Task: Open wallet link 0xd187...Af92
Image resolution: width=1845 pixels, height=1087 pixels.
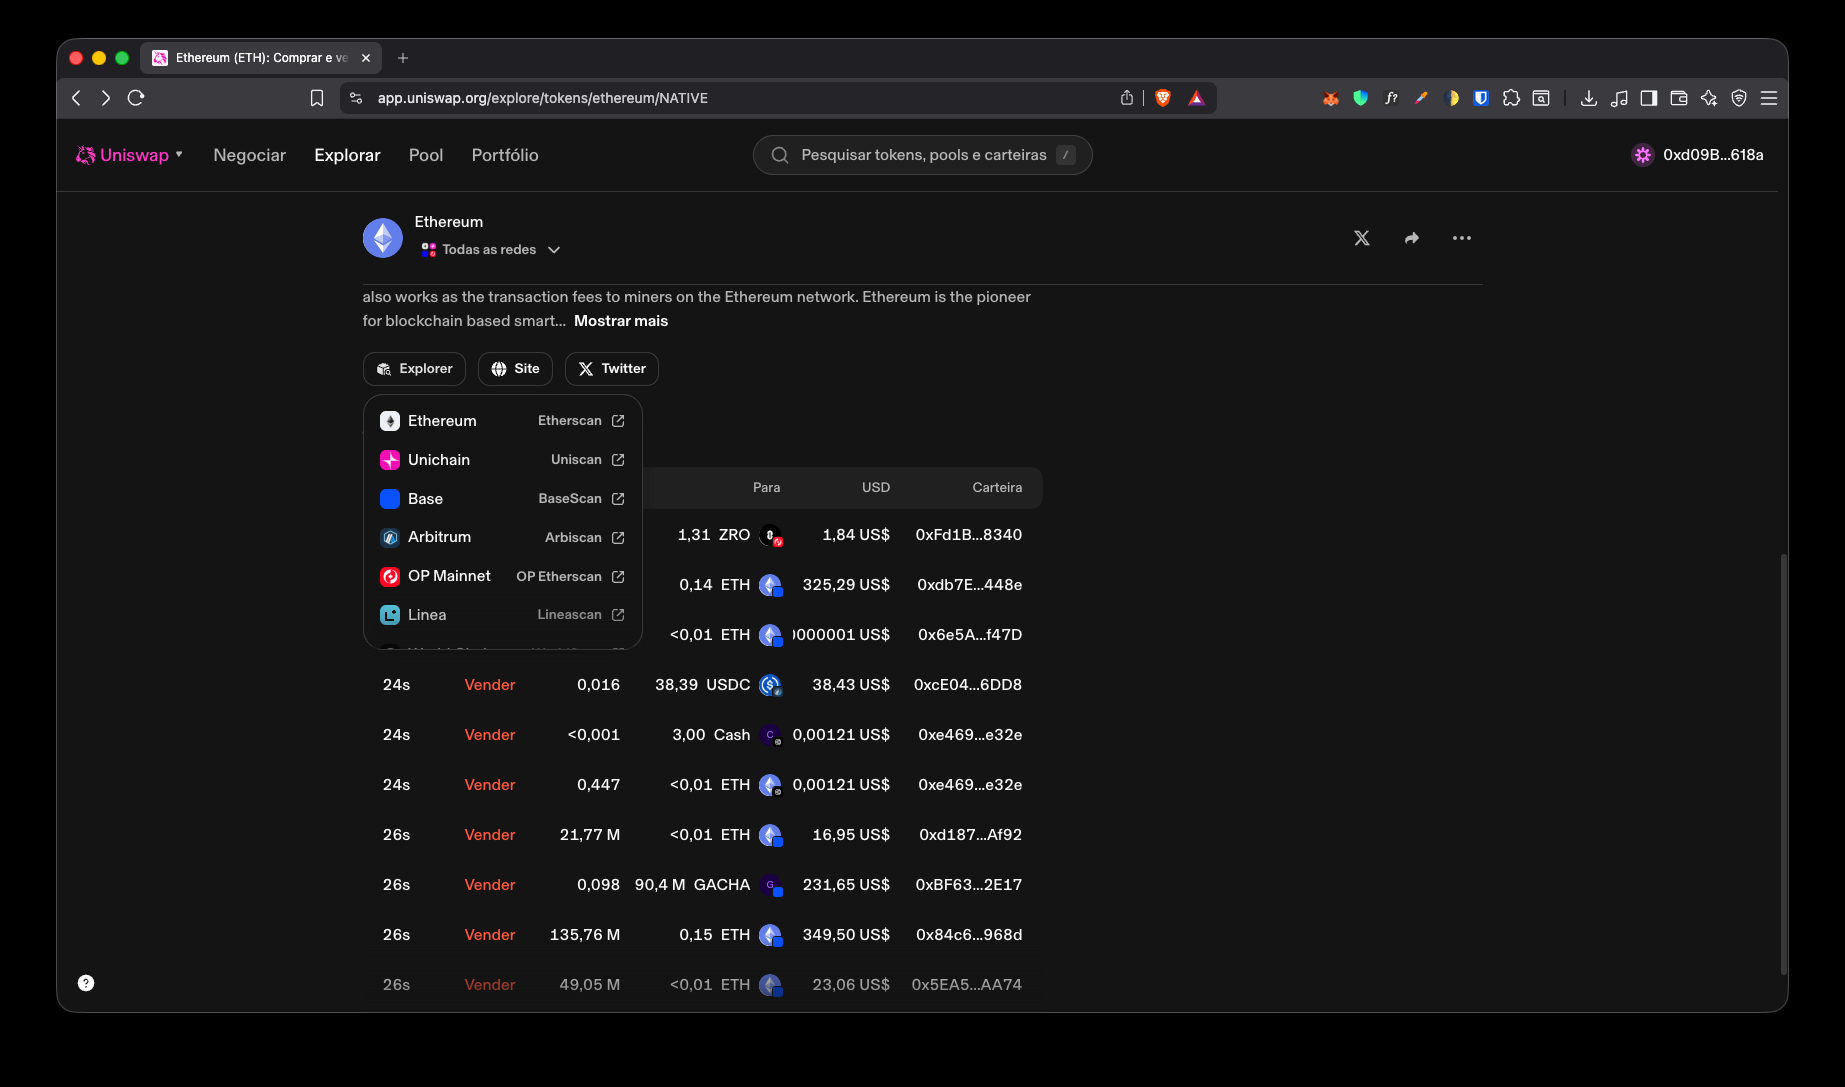Action: pos(971,835)
